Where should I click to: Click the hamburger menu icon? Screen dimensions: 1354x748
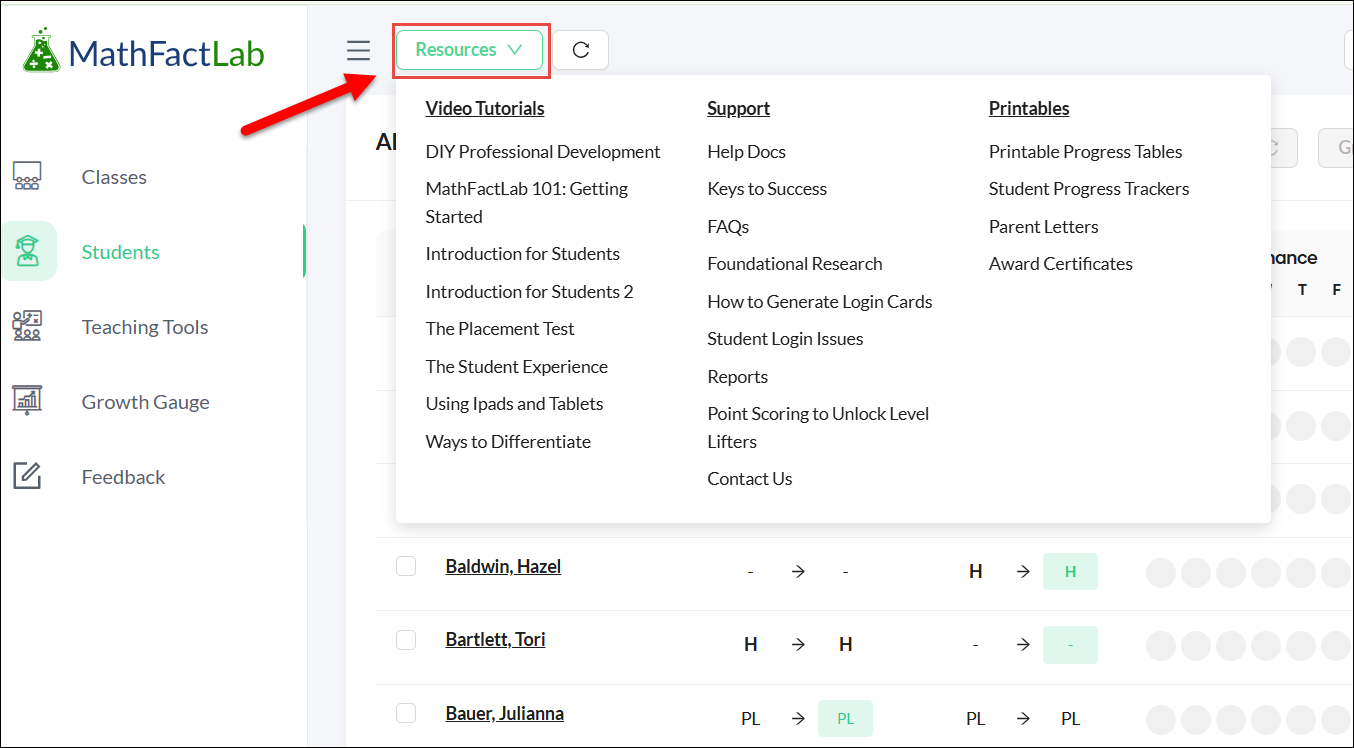(359, 51)
